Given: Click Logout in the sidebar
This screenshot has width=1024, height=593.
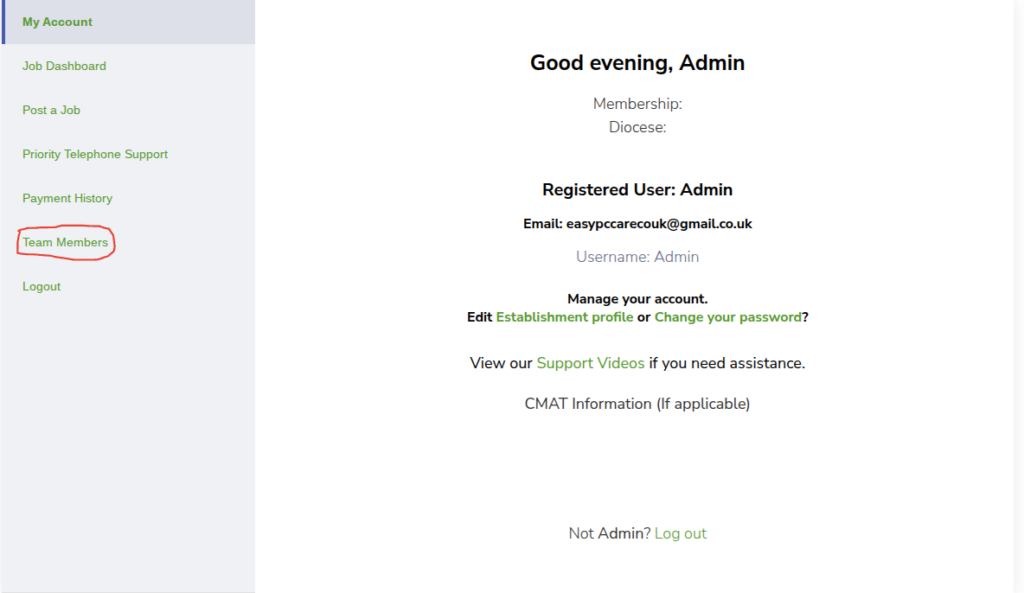Looking at the screenshot, I should [41, 287].
